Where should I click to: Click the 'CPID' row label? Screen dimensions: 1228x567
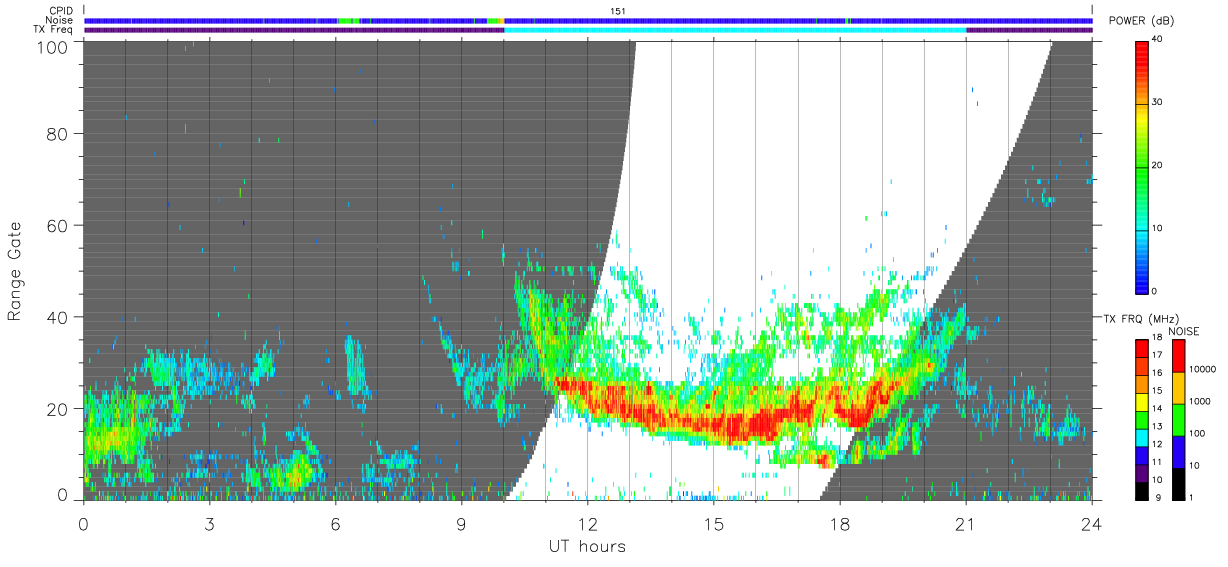(x=62, y=11)
